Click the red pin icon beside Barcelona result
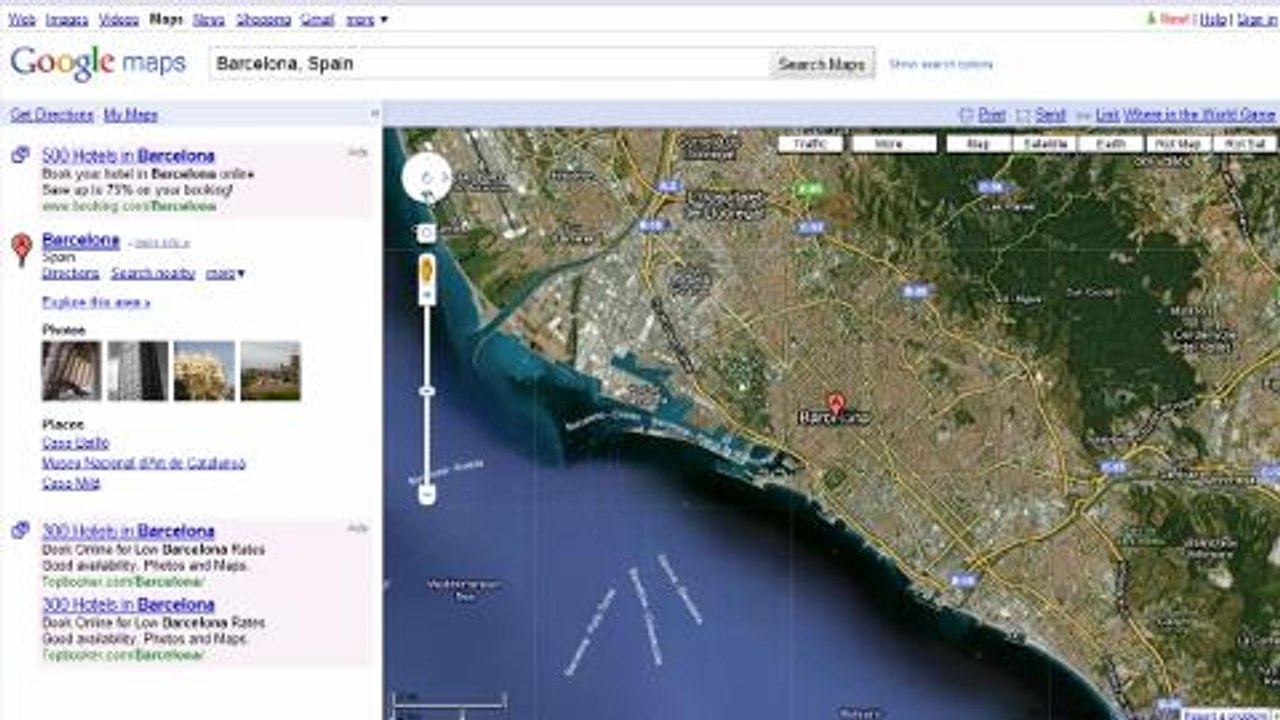The image size is (1280, 720). (22, 249)
